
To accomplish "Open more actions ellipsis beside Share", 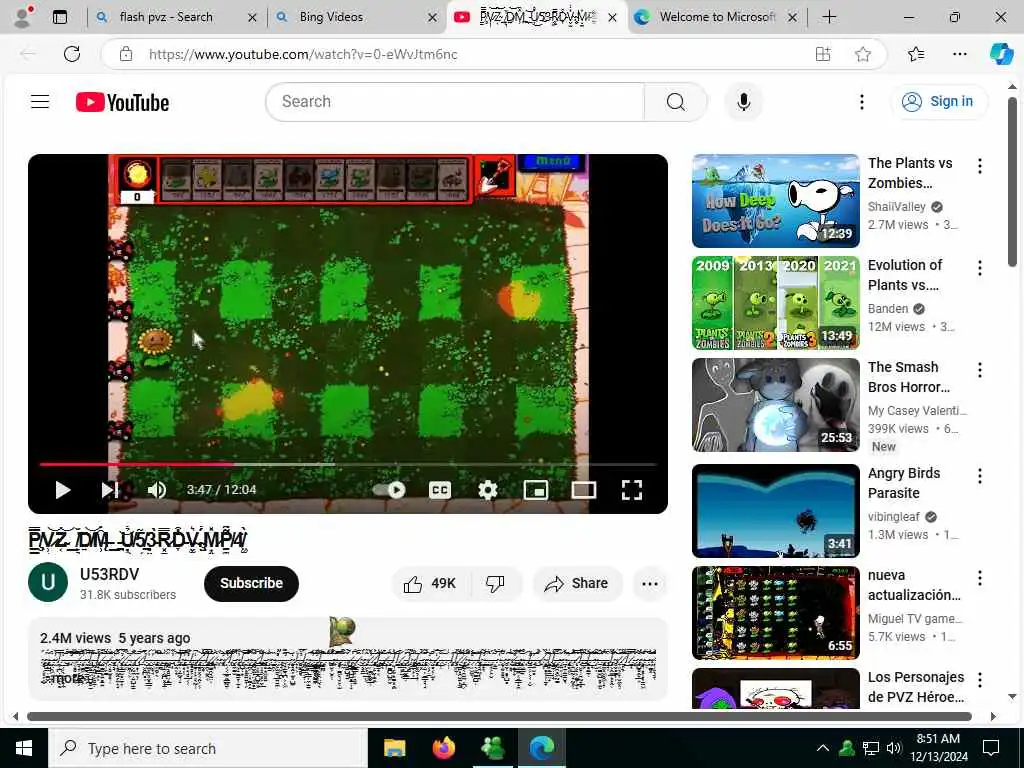I will tap(650, 584).
